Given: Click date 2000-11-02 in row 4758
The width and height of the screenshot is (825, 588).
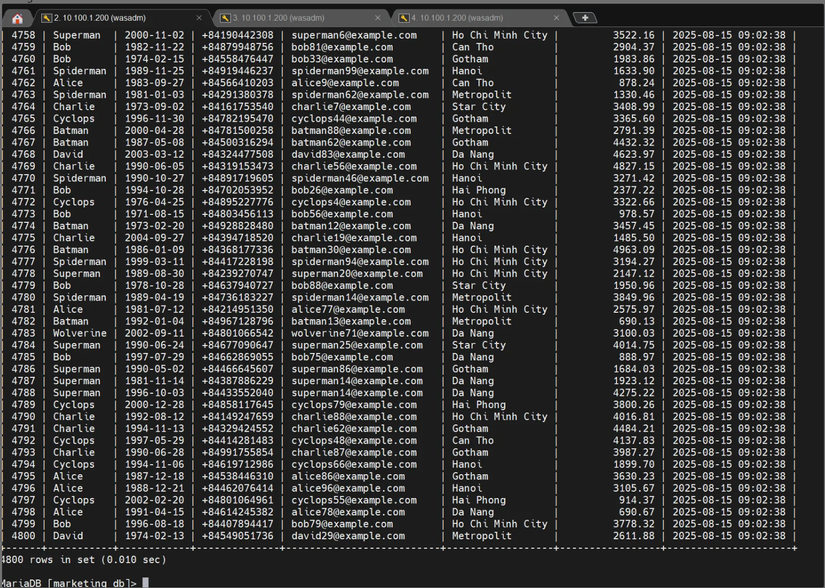Looking at the screenshot, I should tap(155, 35).
